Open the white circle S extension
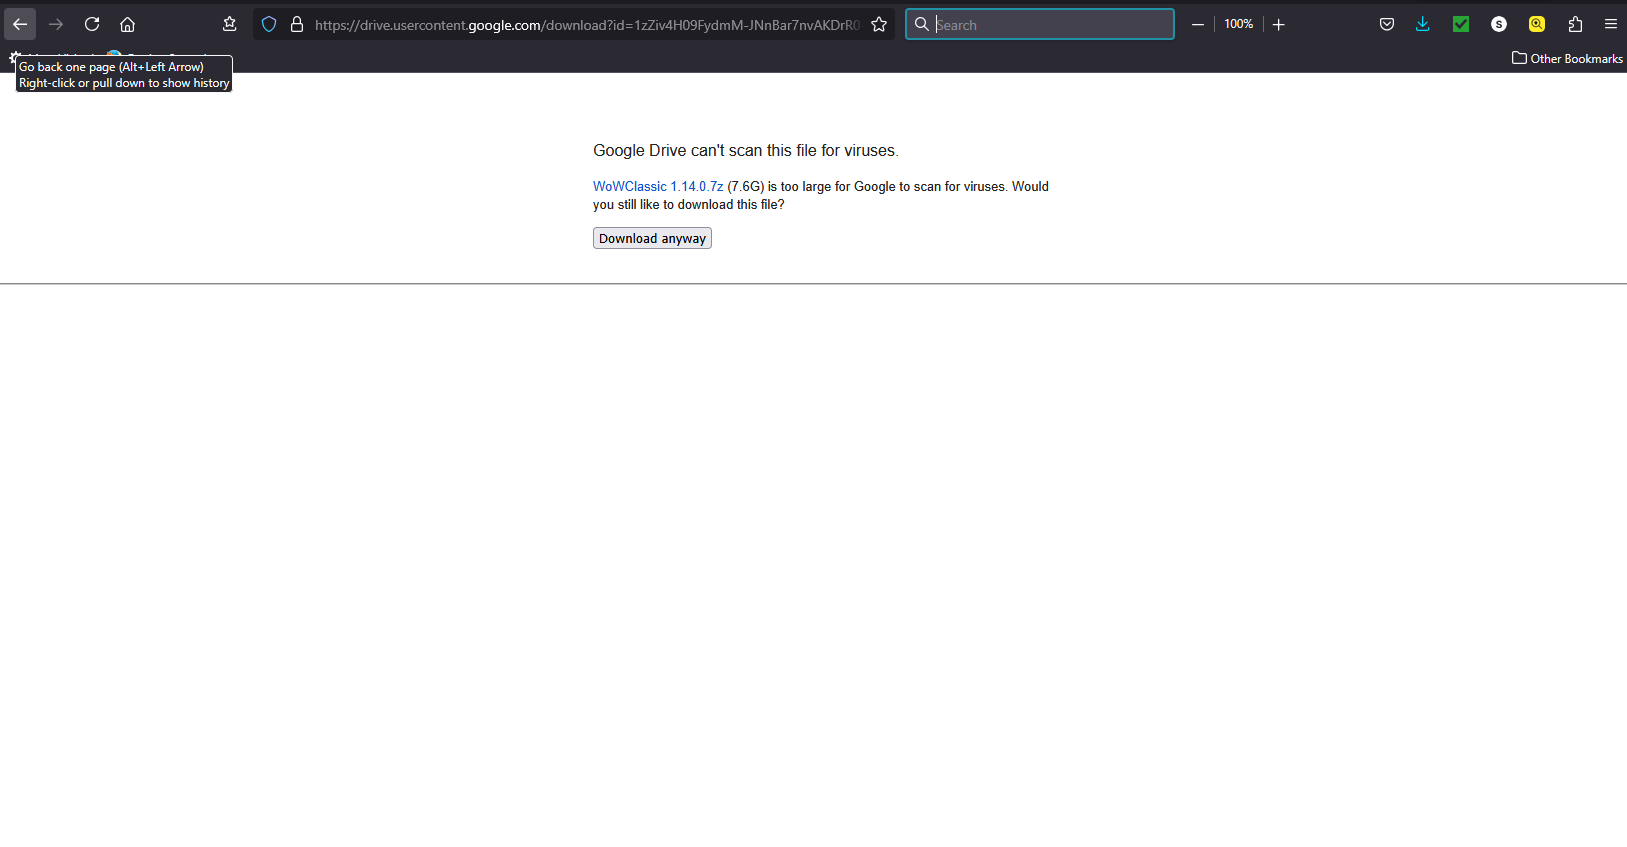 tap(1499, 24)
